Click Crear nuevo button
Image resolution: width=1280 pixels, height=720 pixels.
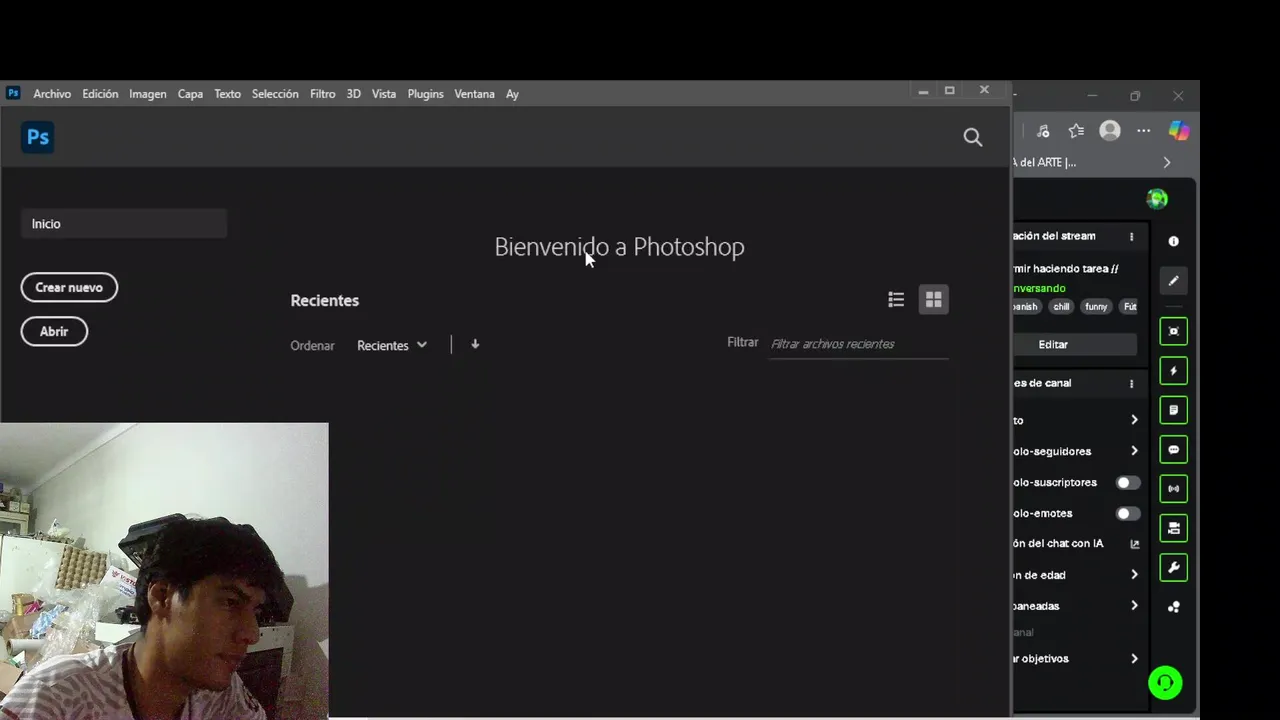pos(69,288)
